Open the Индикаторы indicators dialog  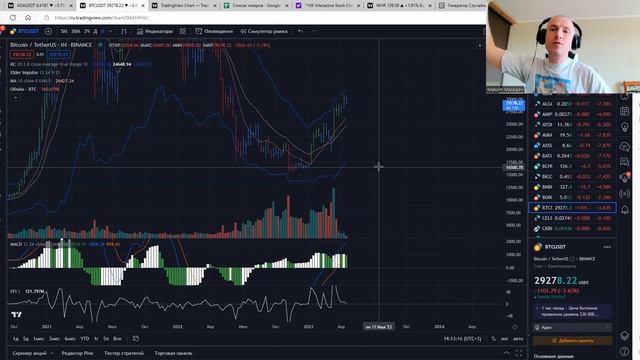pos(155,31)
